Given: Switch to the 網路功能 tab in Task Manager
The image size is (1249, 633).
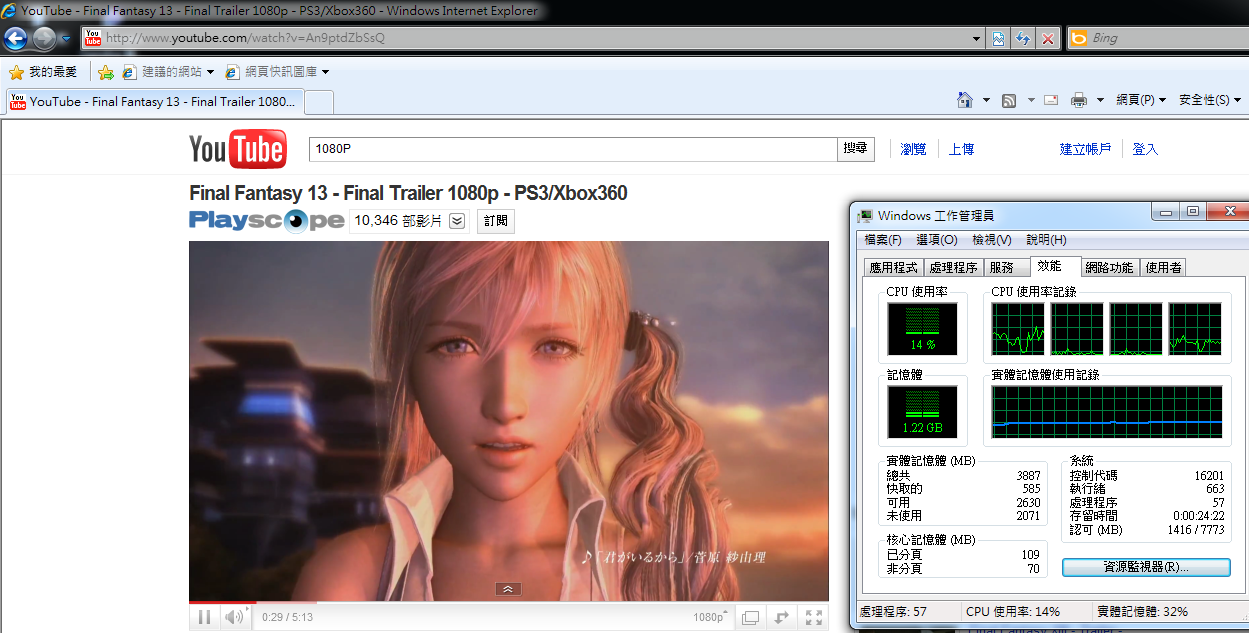Looking at the screenshot, I should click(x=1110, y=267).
